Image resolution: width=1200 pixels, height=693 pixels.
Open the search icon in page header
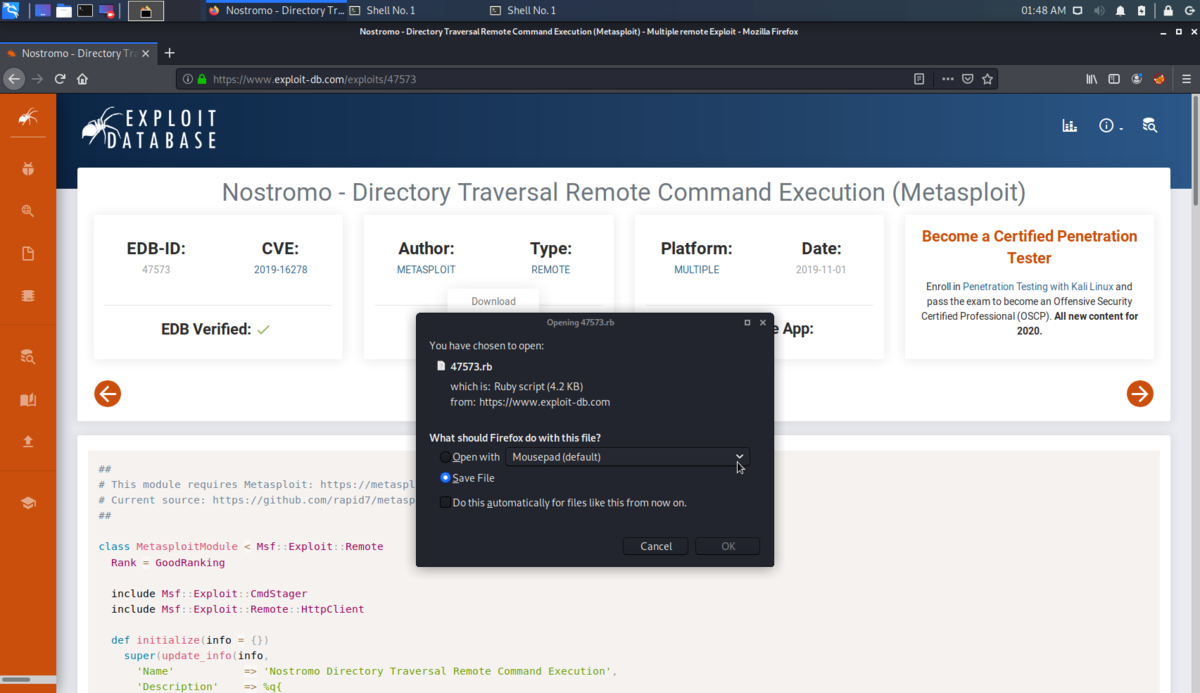coord(1150,126)
